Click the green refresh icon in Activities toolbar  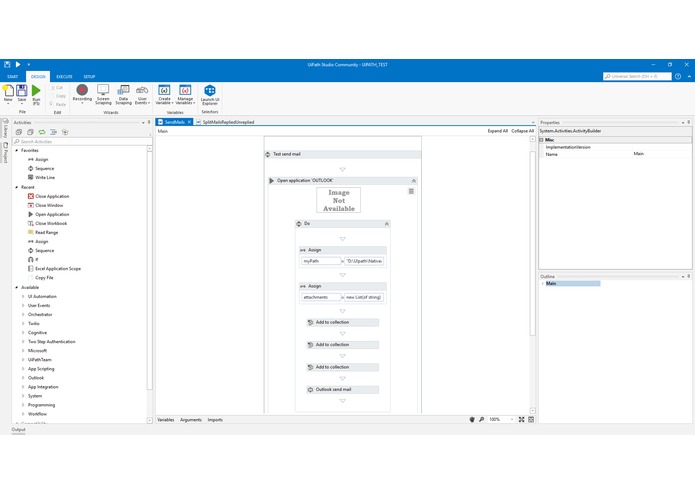click(42, 132)
